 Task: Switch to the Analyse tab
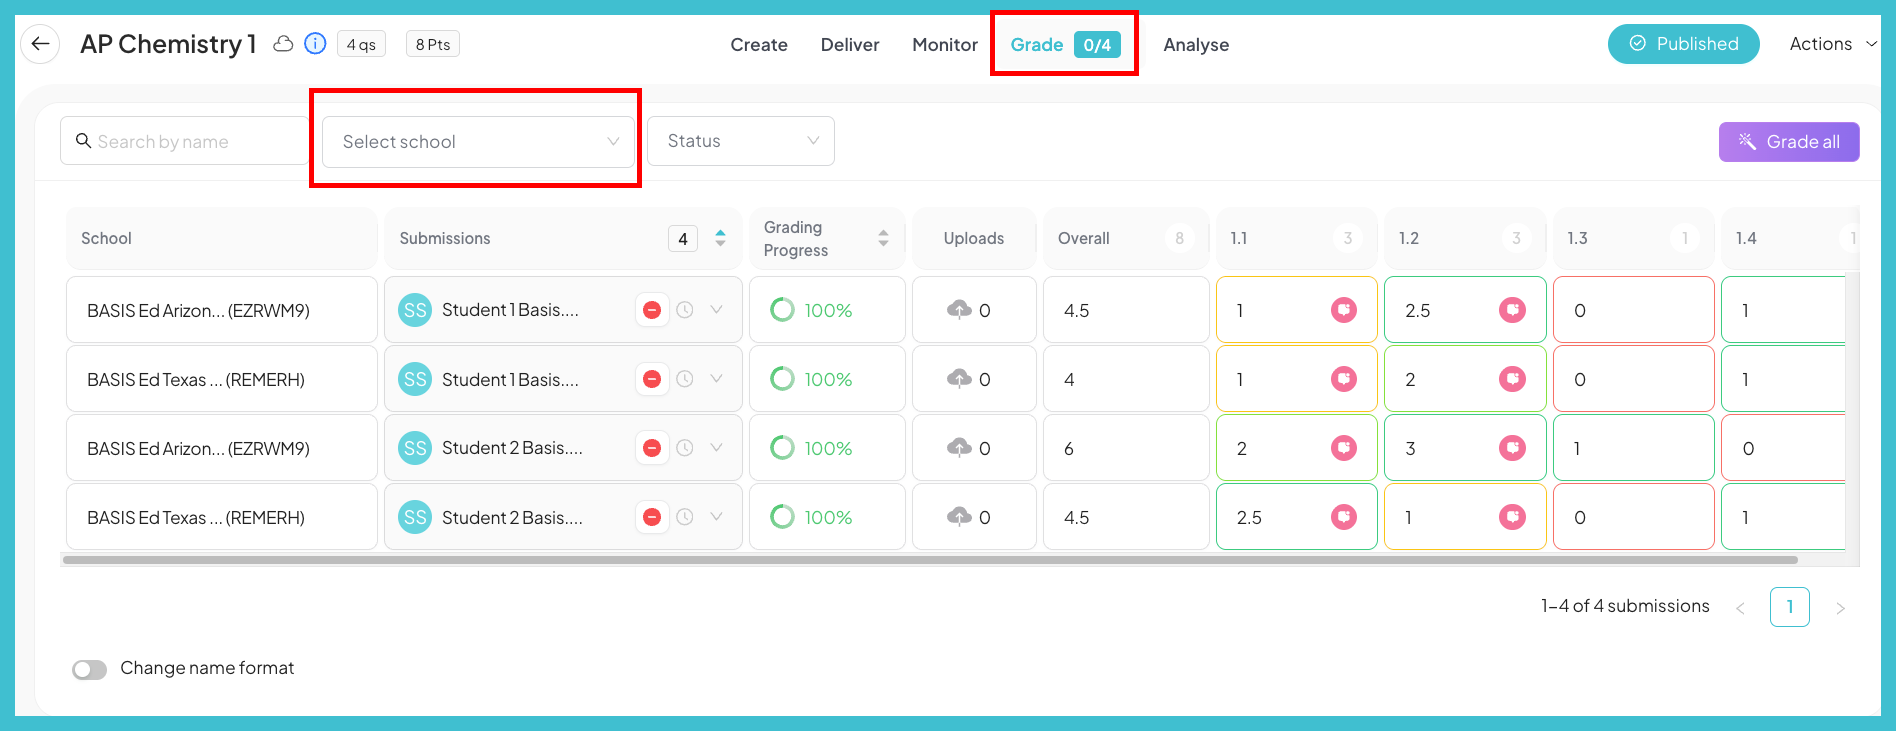point(1196,45)
